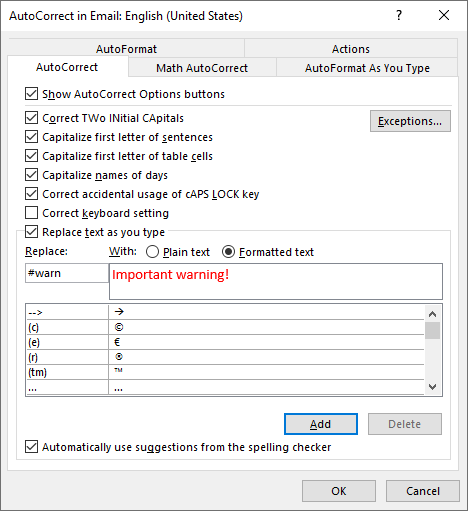Select the (tm) trademark list entry

[x=225, y=372]
